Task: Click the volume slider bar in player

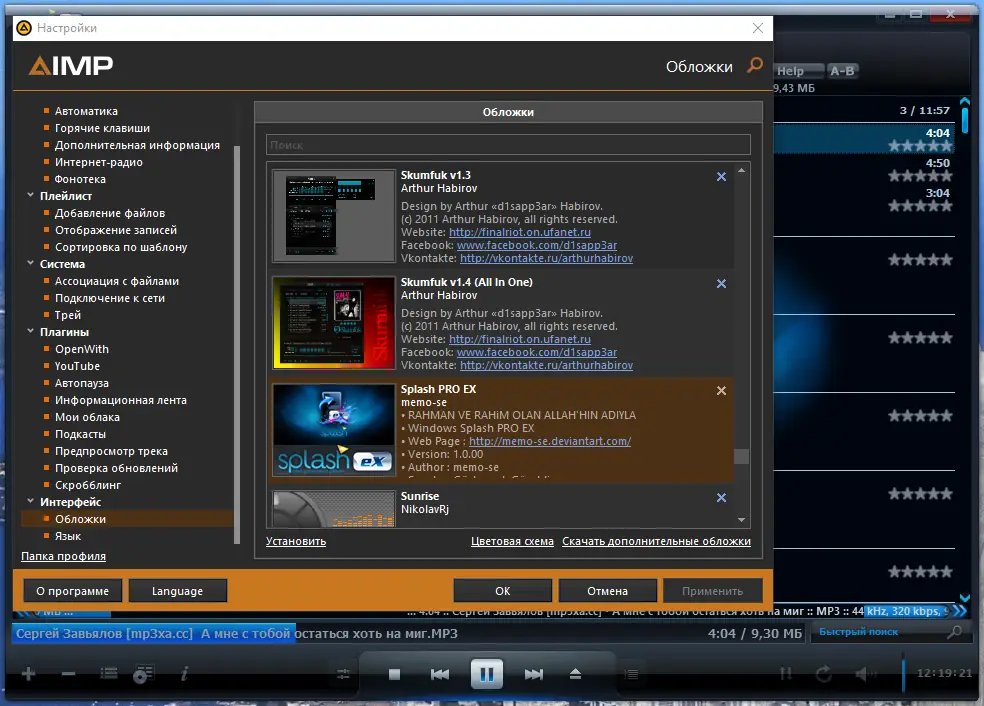Action: [904, 673]
